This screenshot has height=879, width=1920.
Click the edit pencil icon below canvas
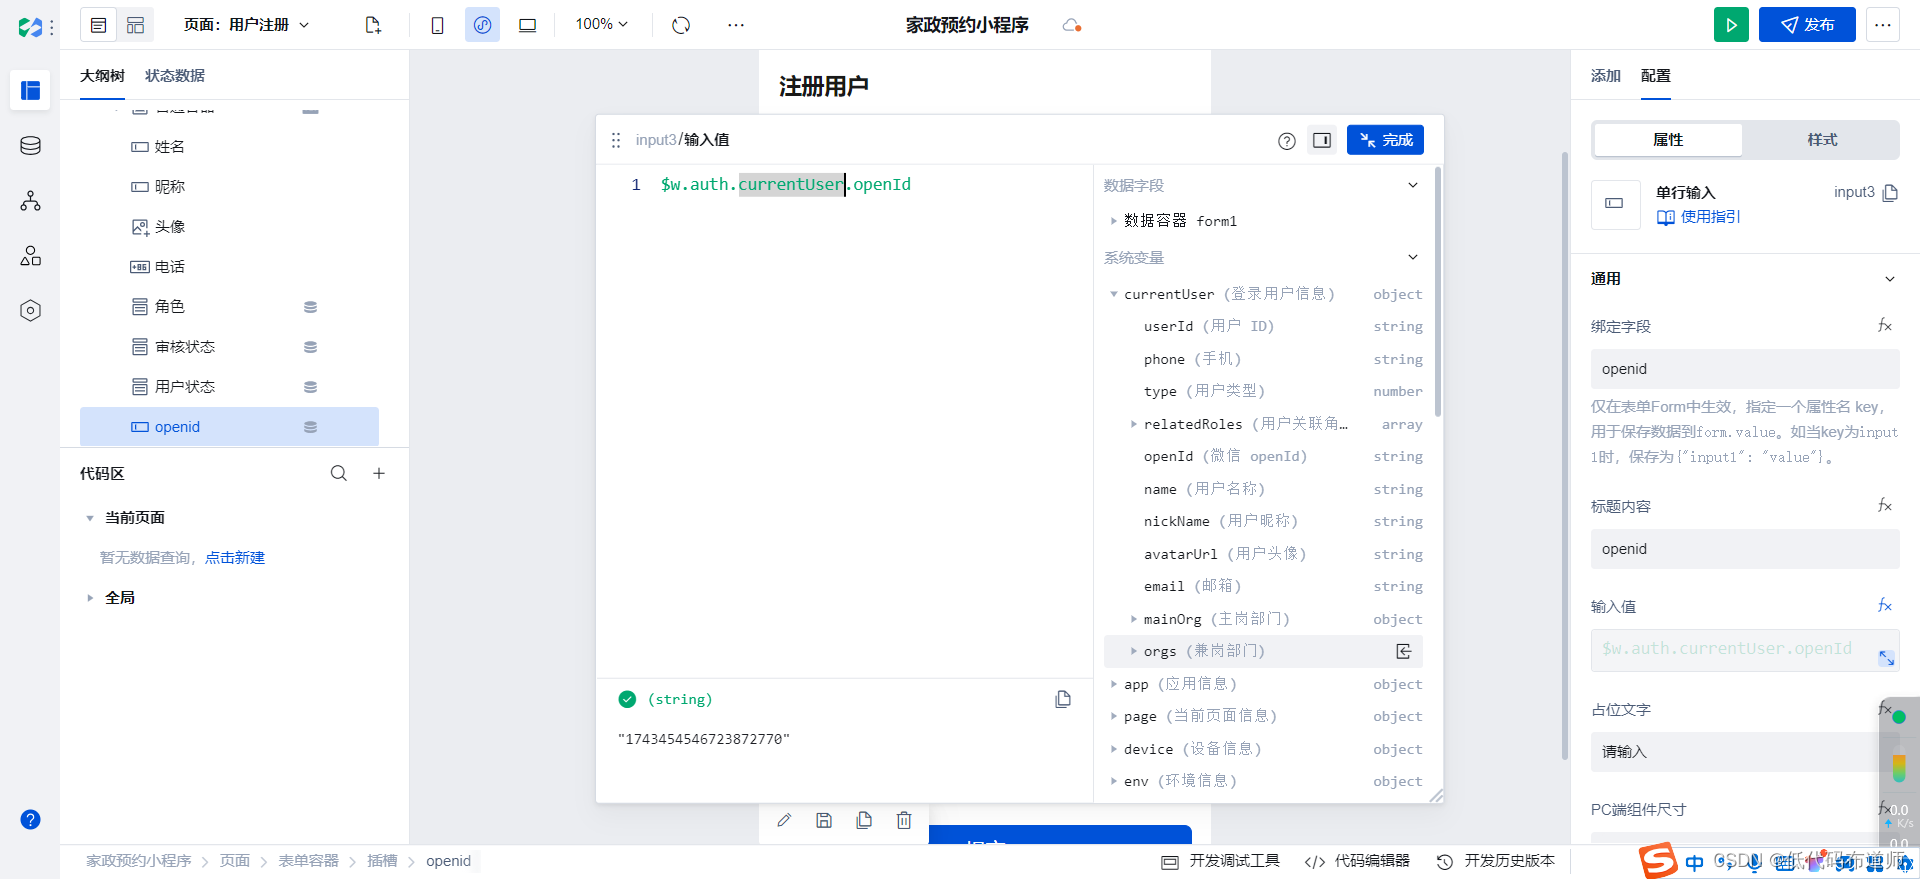(784, 820)
